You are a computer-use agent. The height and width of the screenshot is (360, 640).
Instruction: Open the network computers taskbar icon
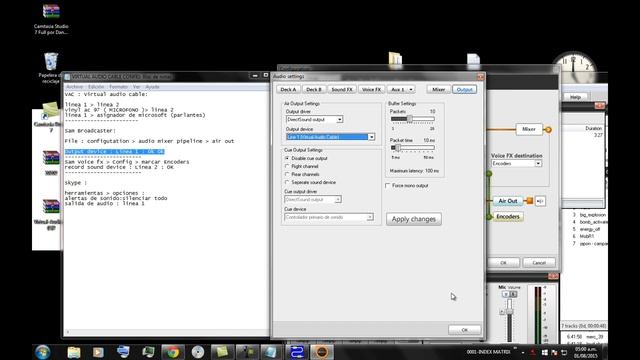(x=123, y=352)
